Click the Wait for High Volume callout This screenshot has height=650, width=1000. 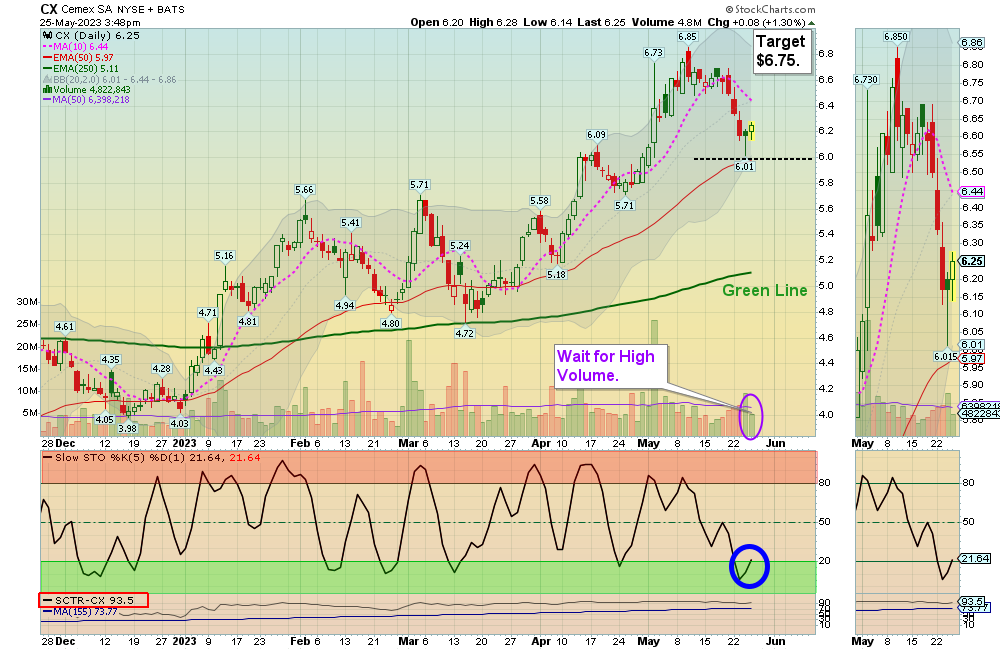(x=606, y=366)
